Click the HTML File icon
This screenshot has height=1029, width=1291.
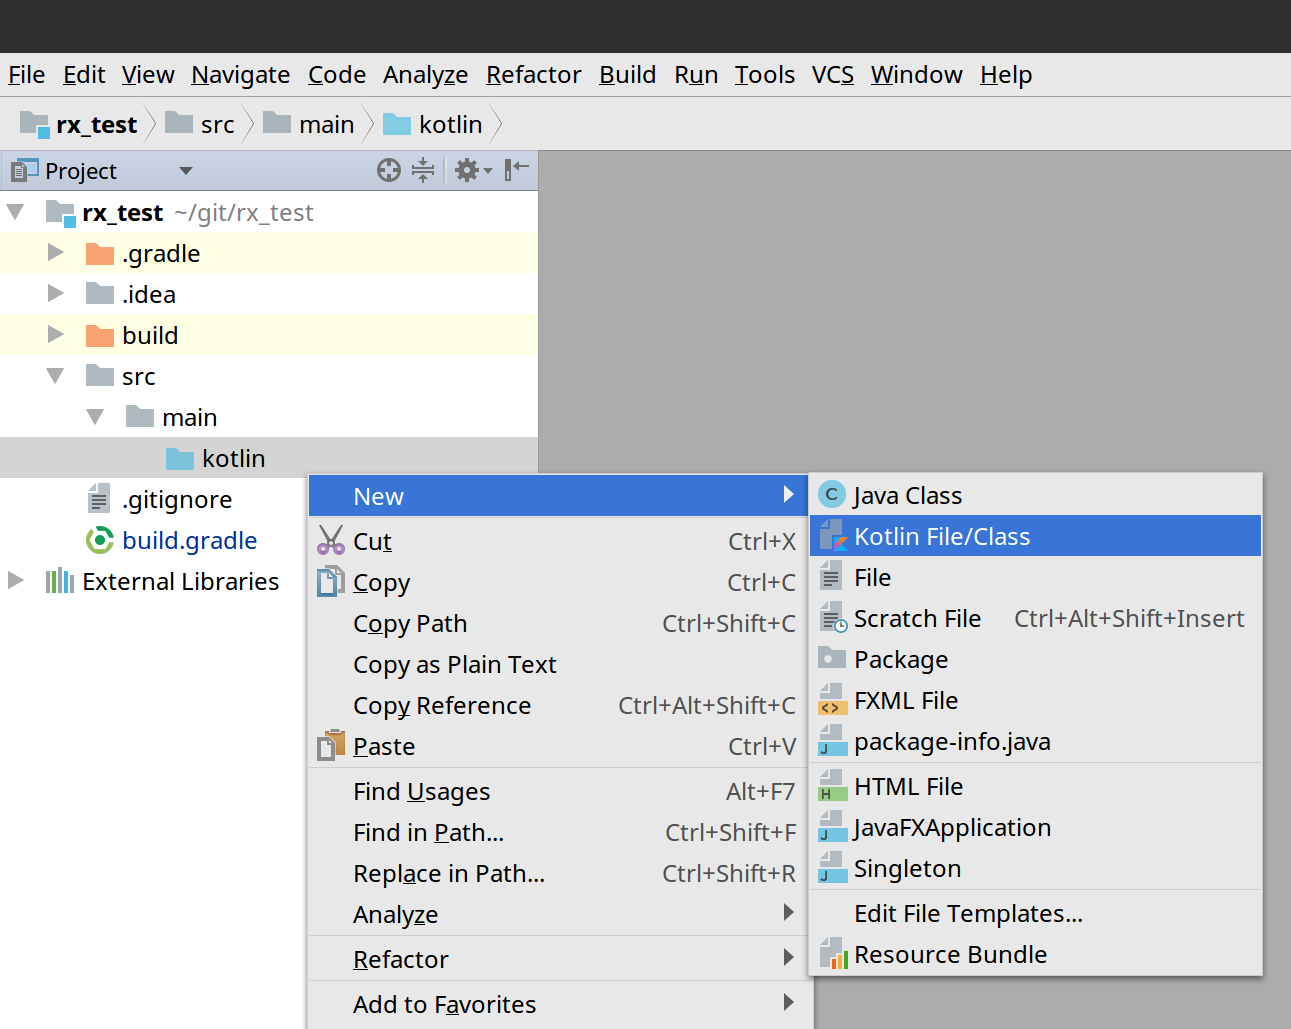(831, 786)
